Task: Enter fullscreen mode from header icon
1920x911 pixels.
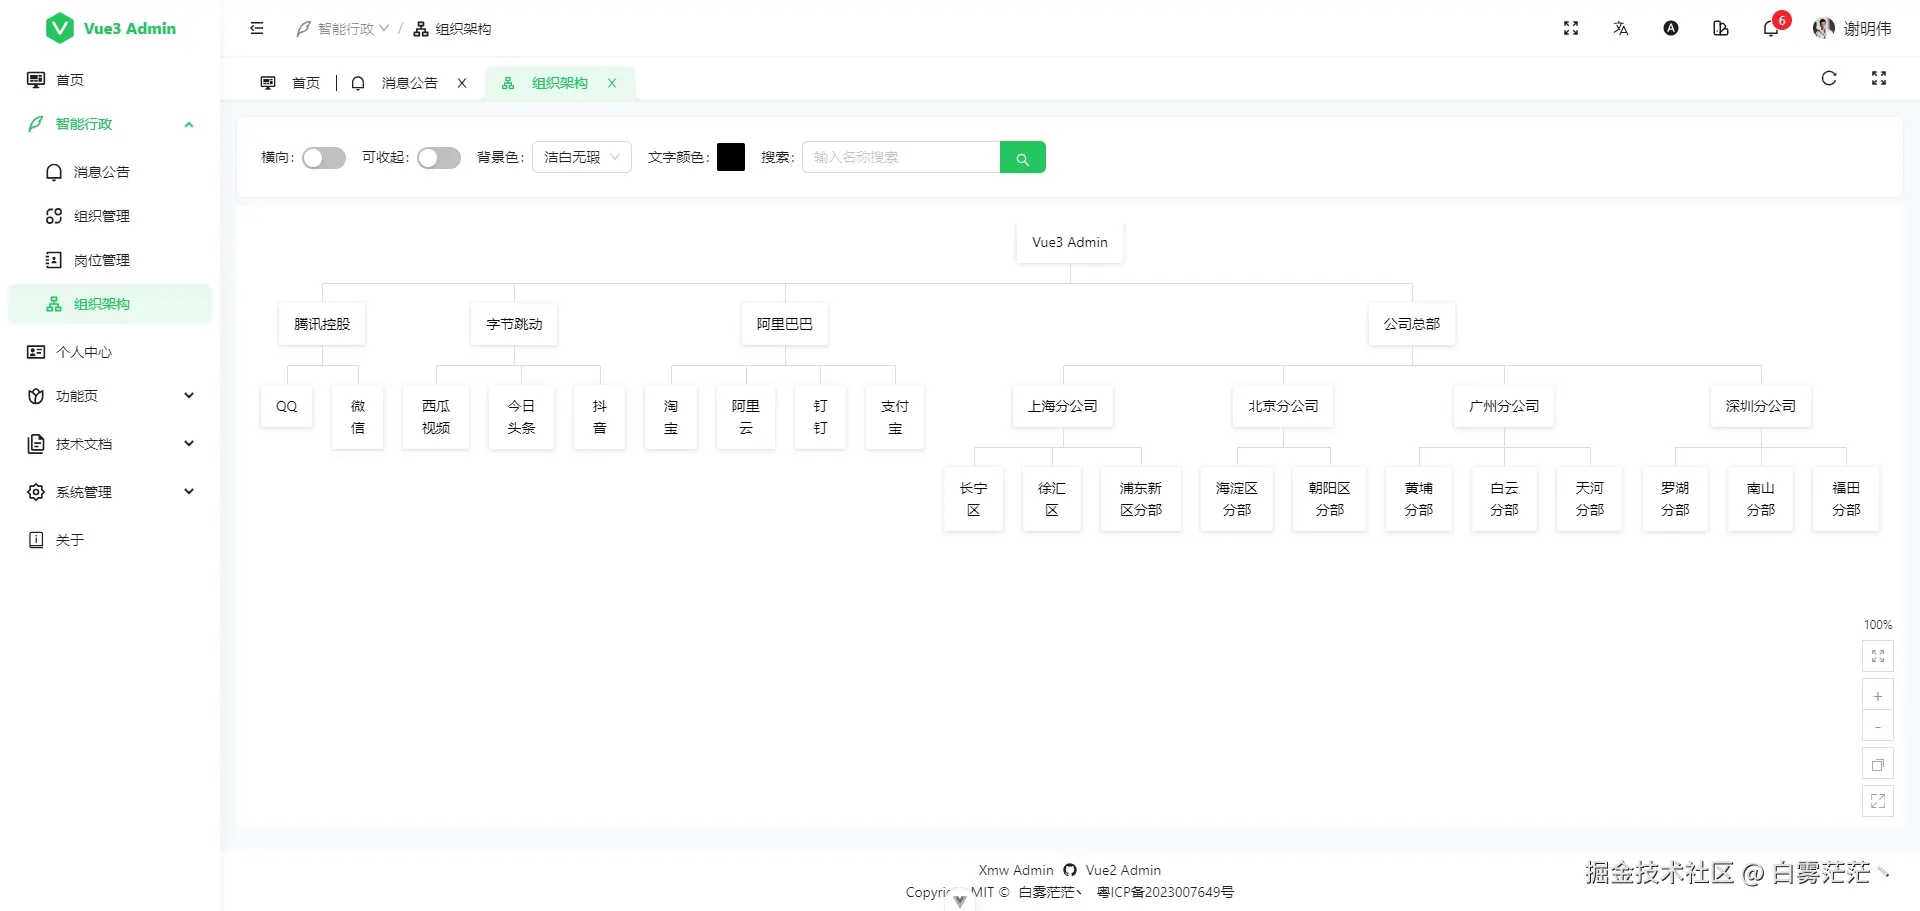Action: click(x=1571, y=28)
